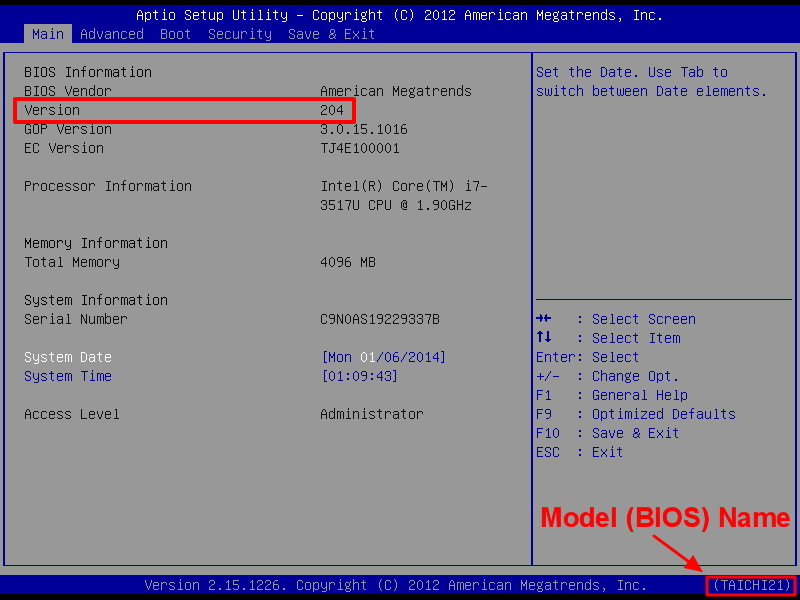This screenshot has width=800, height=600.
Task: Open the Save & Exit tab in menu bar
Action: (331, 34)
